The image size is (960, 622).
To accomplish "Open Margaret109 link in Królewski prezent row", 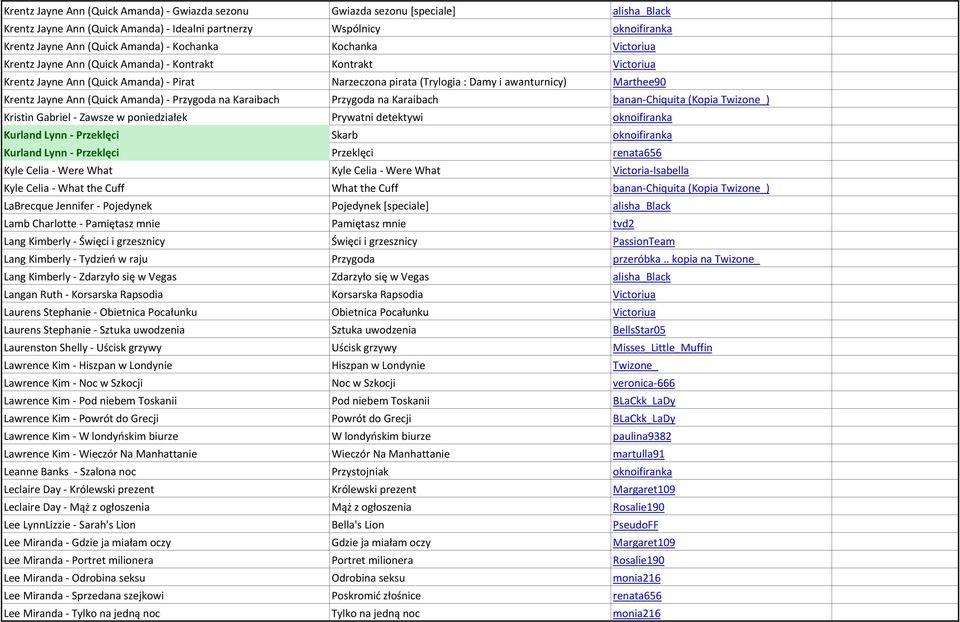I will (x=643, y=490).
